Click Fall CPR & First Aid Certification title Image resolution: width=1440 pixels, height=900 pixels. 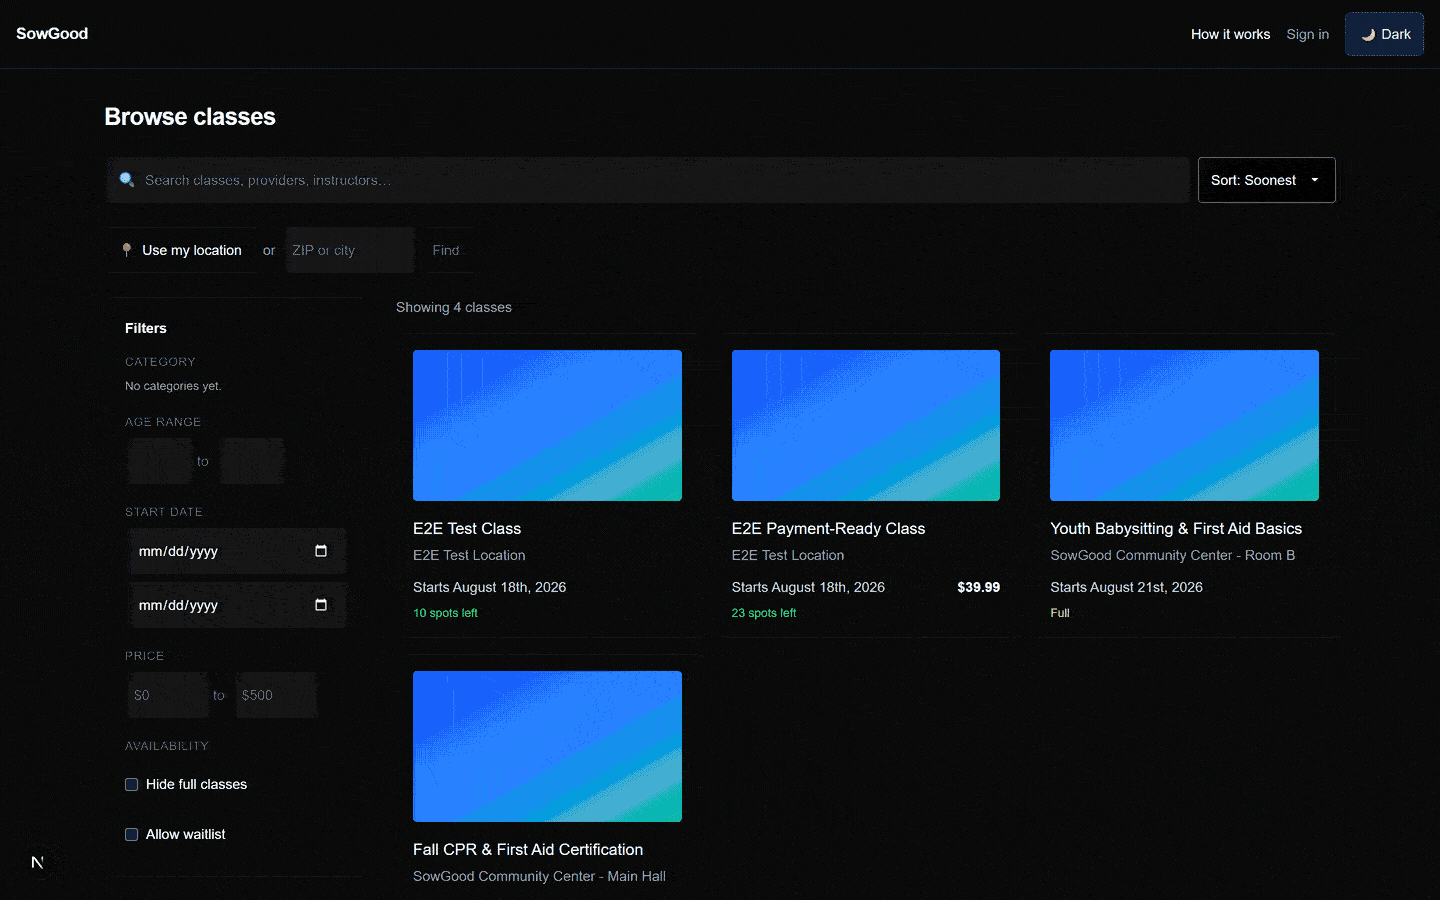click(528, 849)
